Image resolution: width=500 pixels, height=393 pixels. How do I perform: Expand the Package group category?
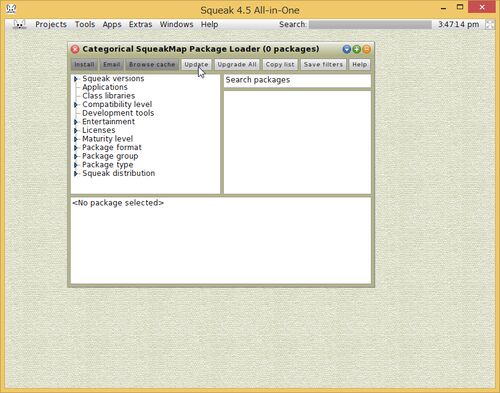(x=76, y=156)
